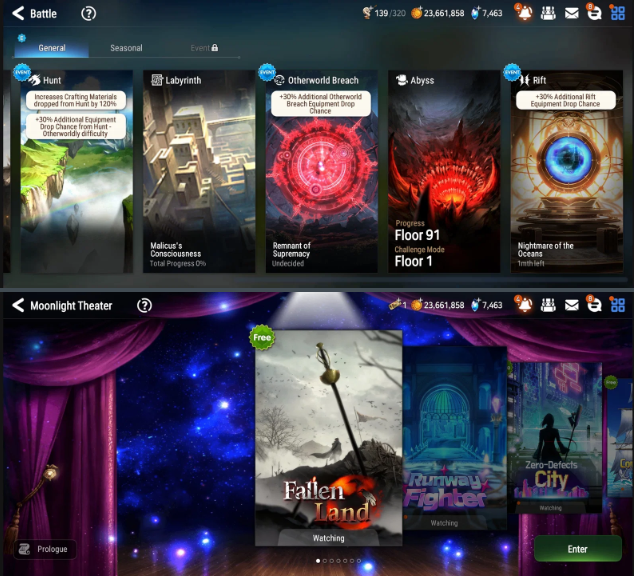Viewport: 634px width, 576px height.
Task: Tap the Free badge on Fallen Land
Action: (x=262, y=337)
